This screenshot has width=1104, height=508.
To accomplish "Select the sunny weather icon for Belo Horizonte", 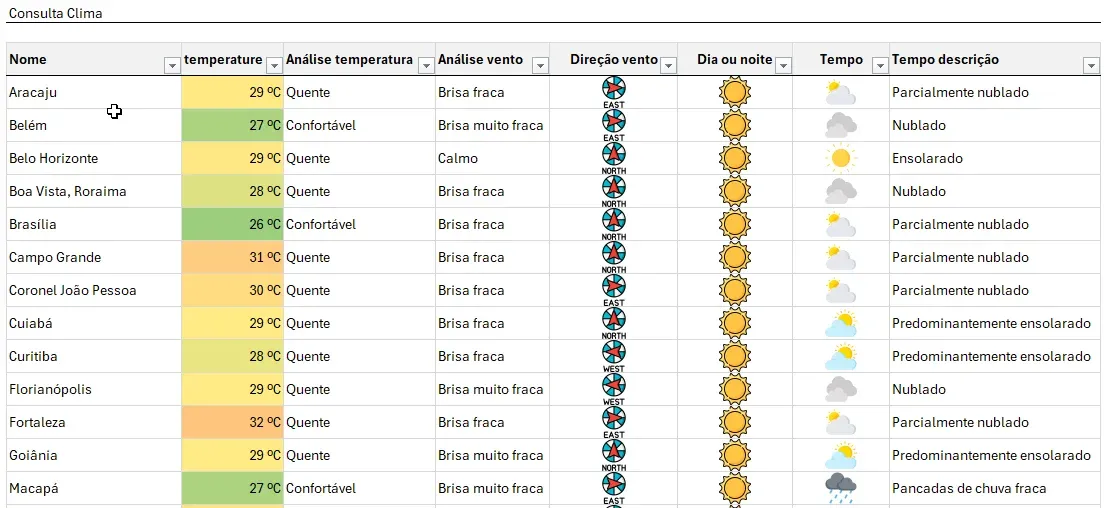I will [841, 158].
